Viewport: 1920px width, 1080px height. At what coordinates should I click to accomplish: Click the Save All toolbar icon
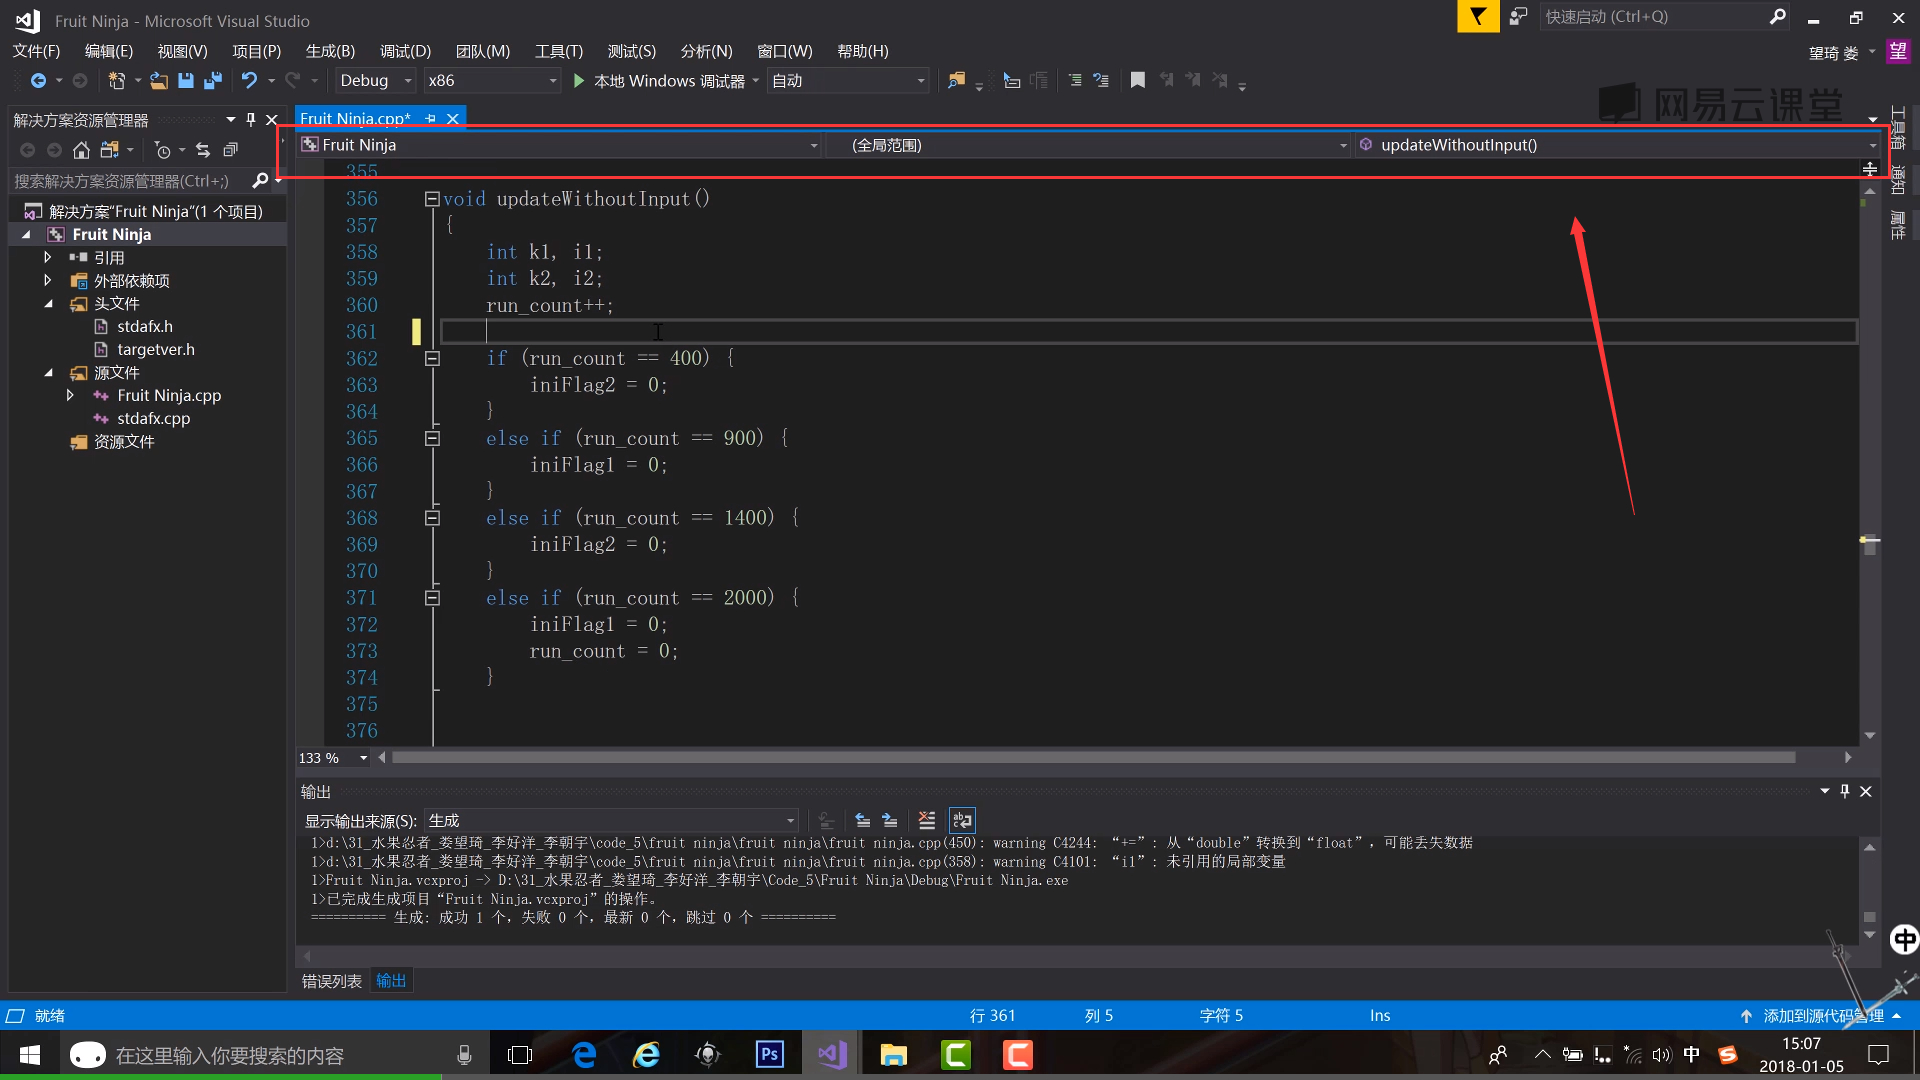pos(212,81)
